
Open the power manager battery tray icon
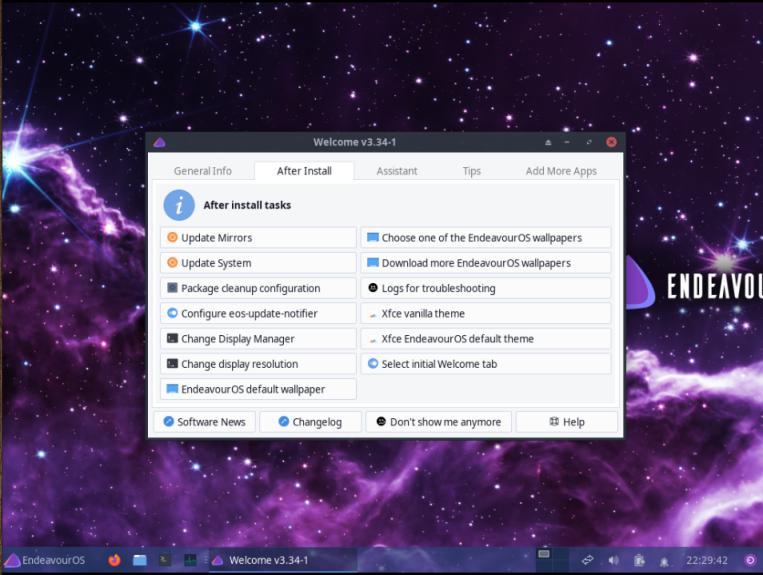click(x=639, y=560)
